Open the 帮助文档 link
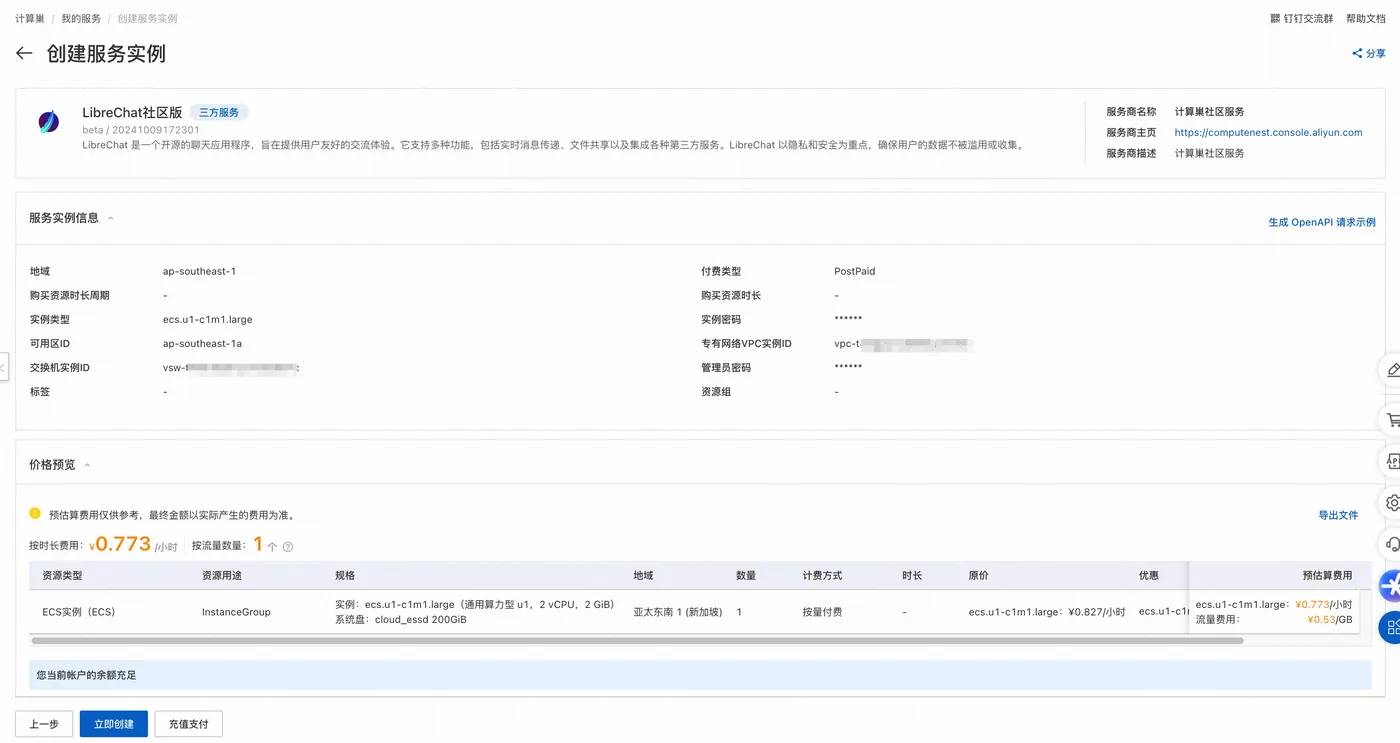Image resolution: width=1400 pixels, height=743 pixels. point(1366,19)
